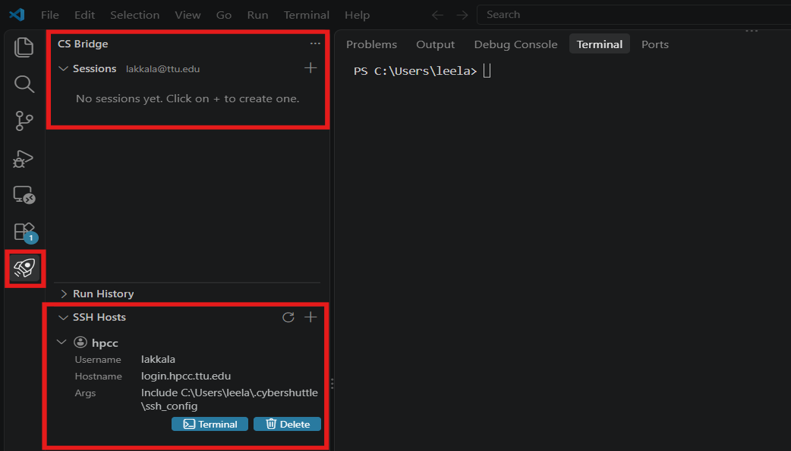Collapse the SSH Hosts section
Image resolution: width=791 pixels, height=451 pixels.
pyautogui.click(x=63, y=317)
